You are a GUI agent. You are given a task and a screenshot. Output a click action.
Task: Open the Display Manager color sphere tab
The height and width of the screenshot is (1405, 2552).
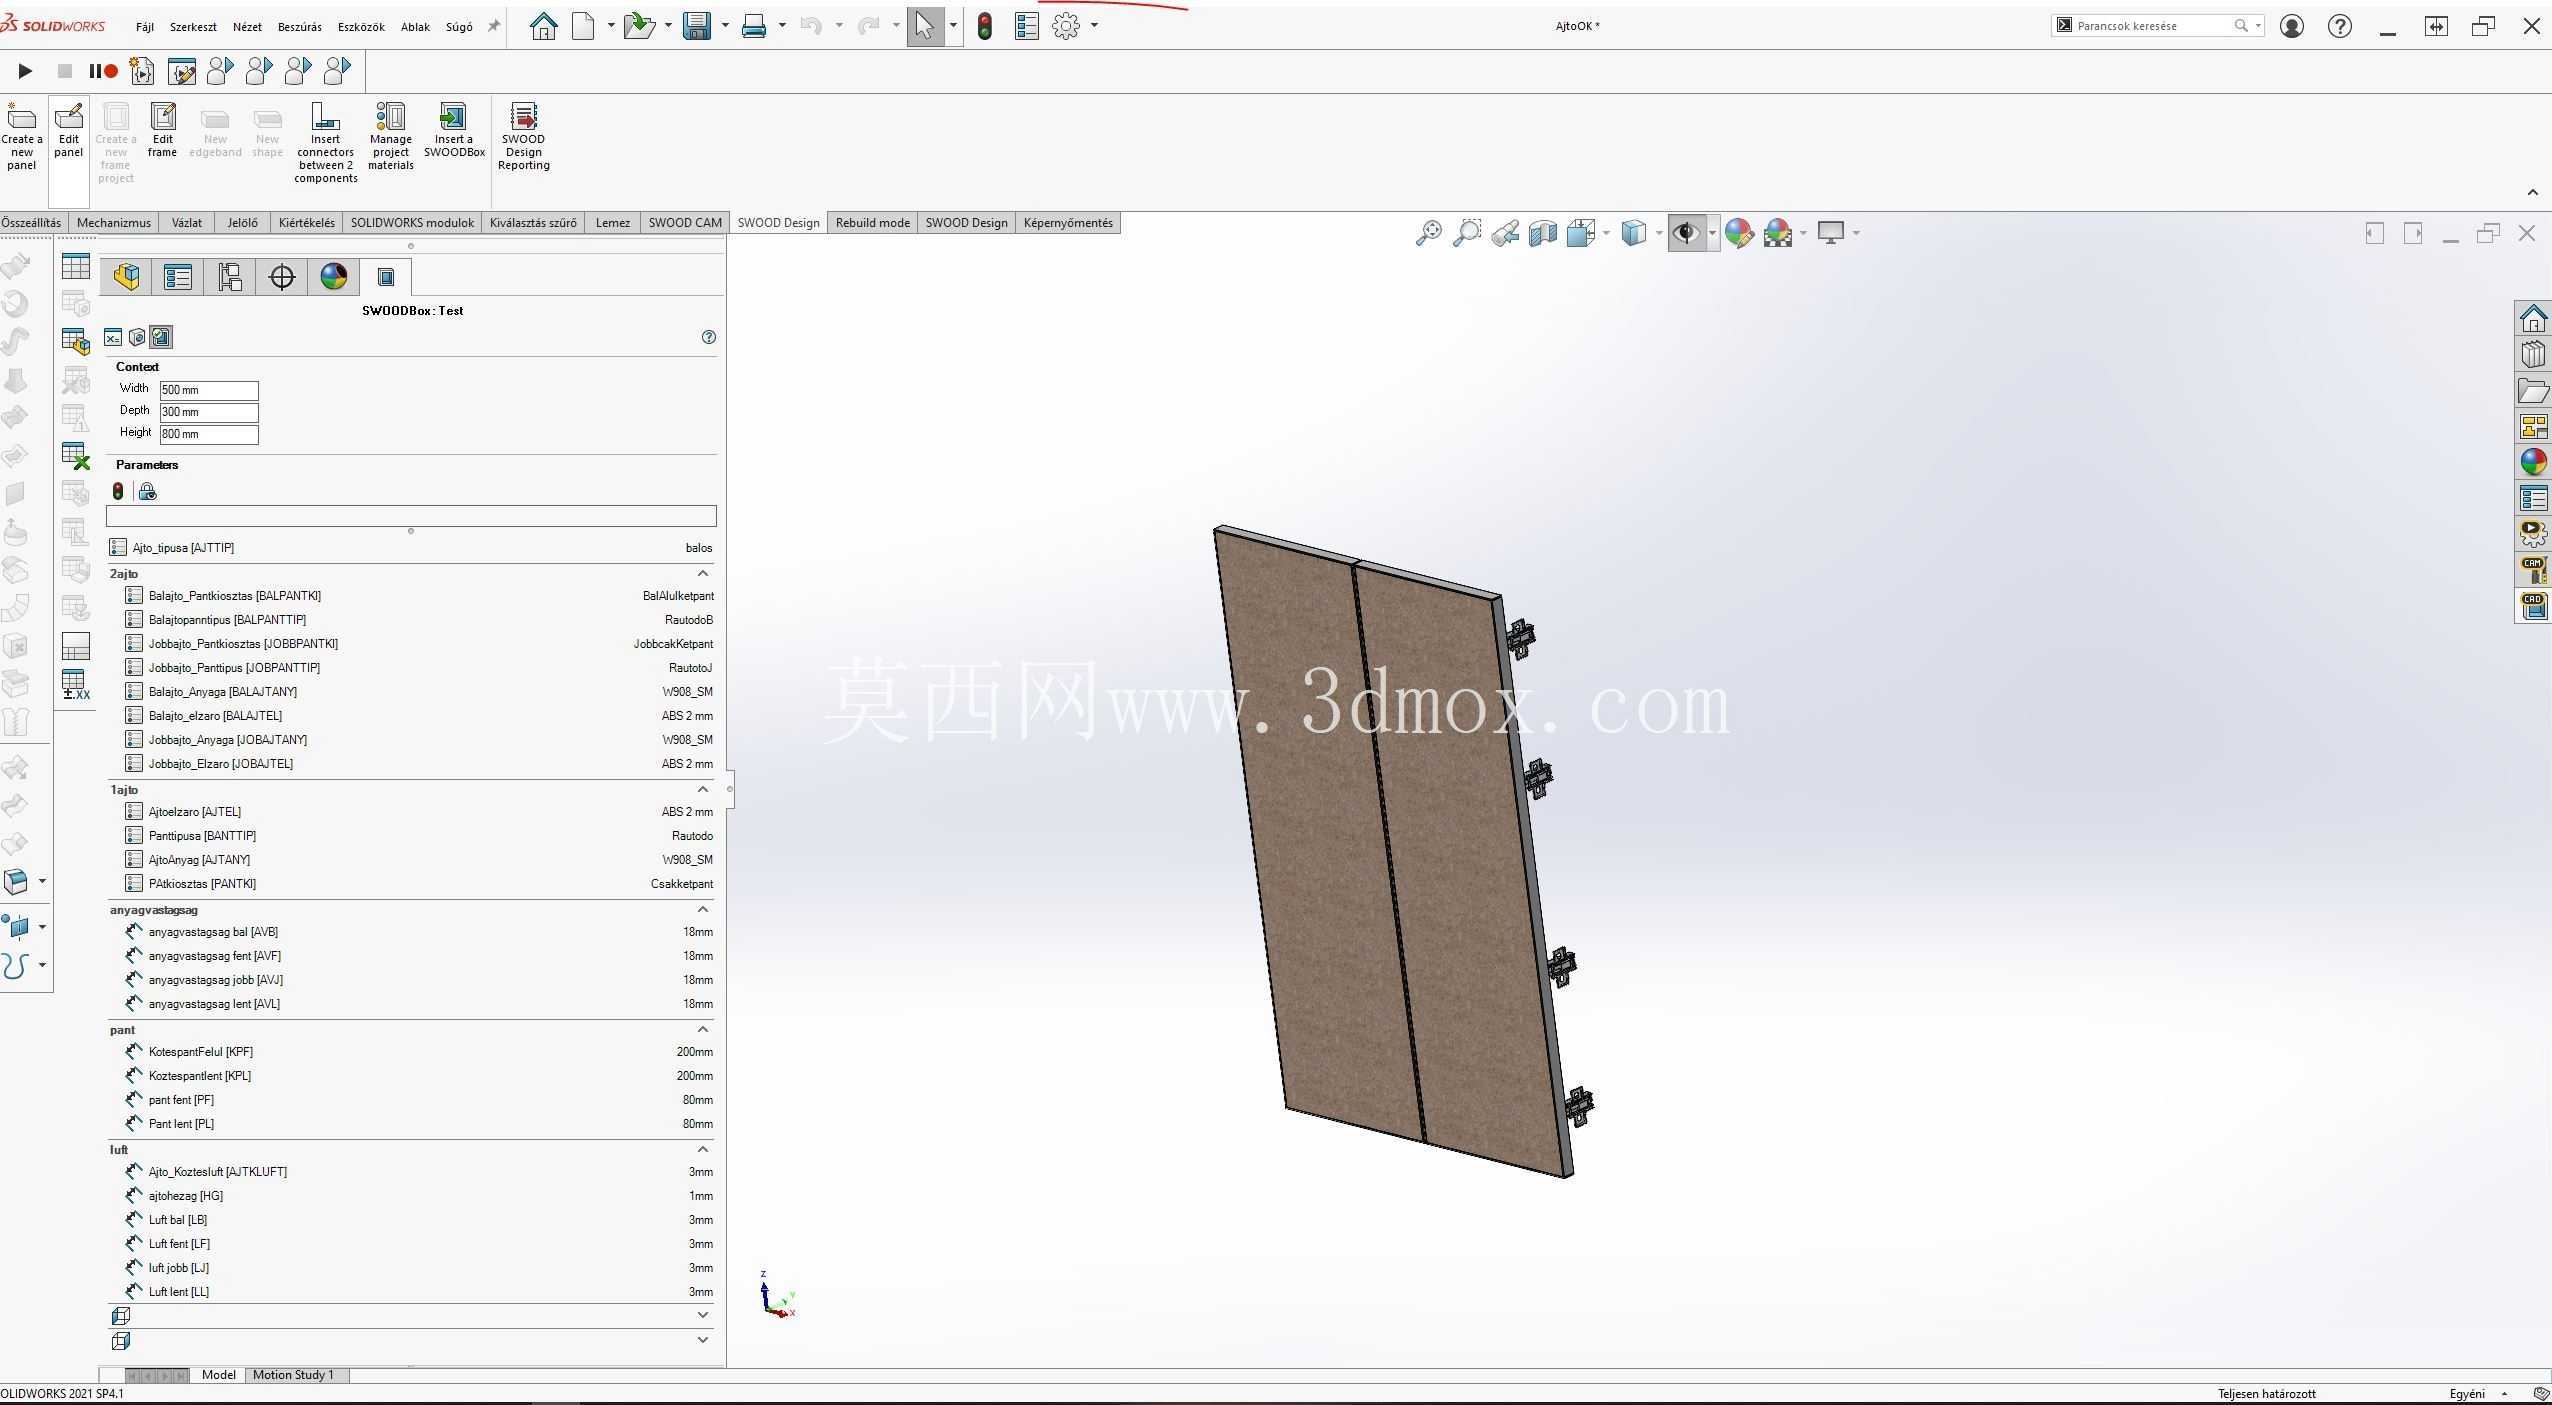(x=334, y=277)
